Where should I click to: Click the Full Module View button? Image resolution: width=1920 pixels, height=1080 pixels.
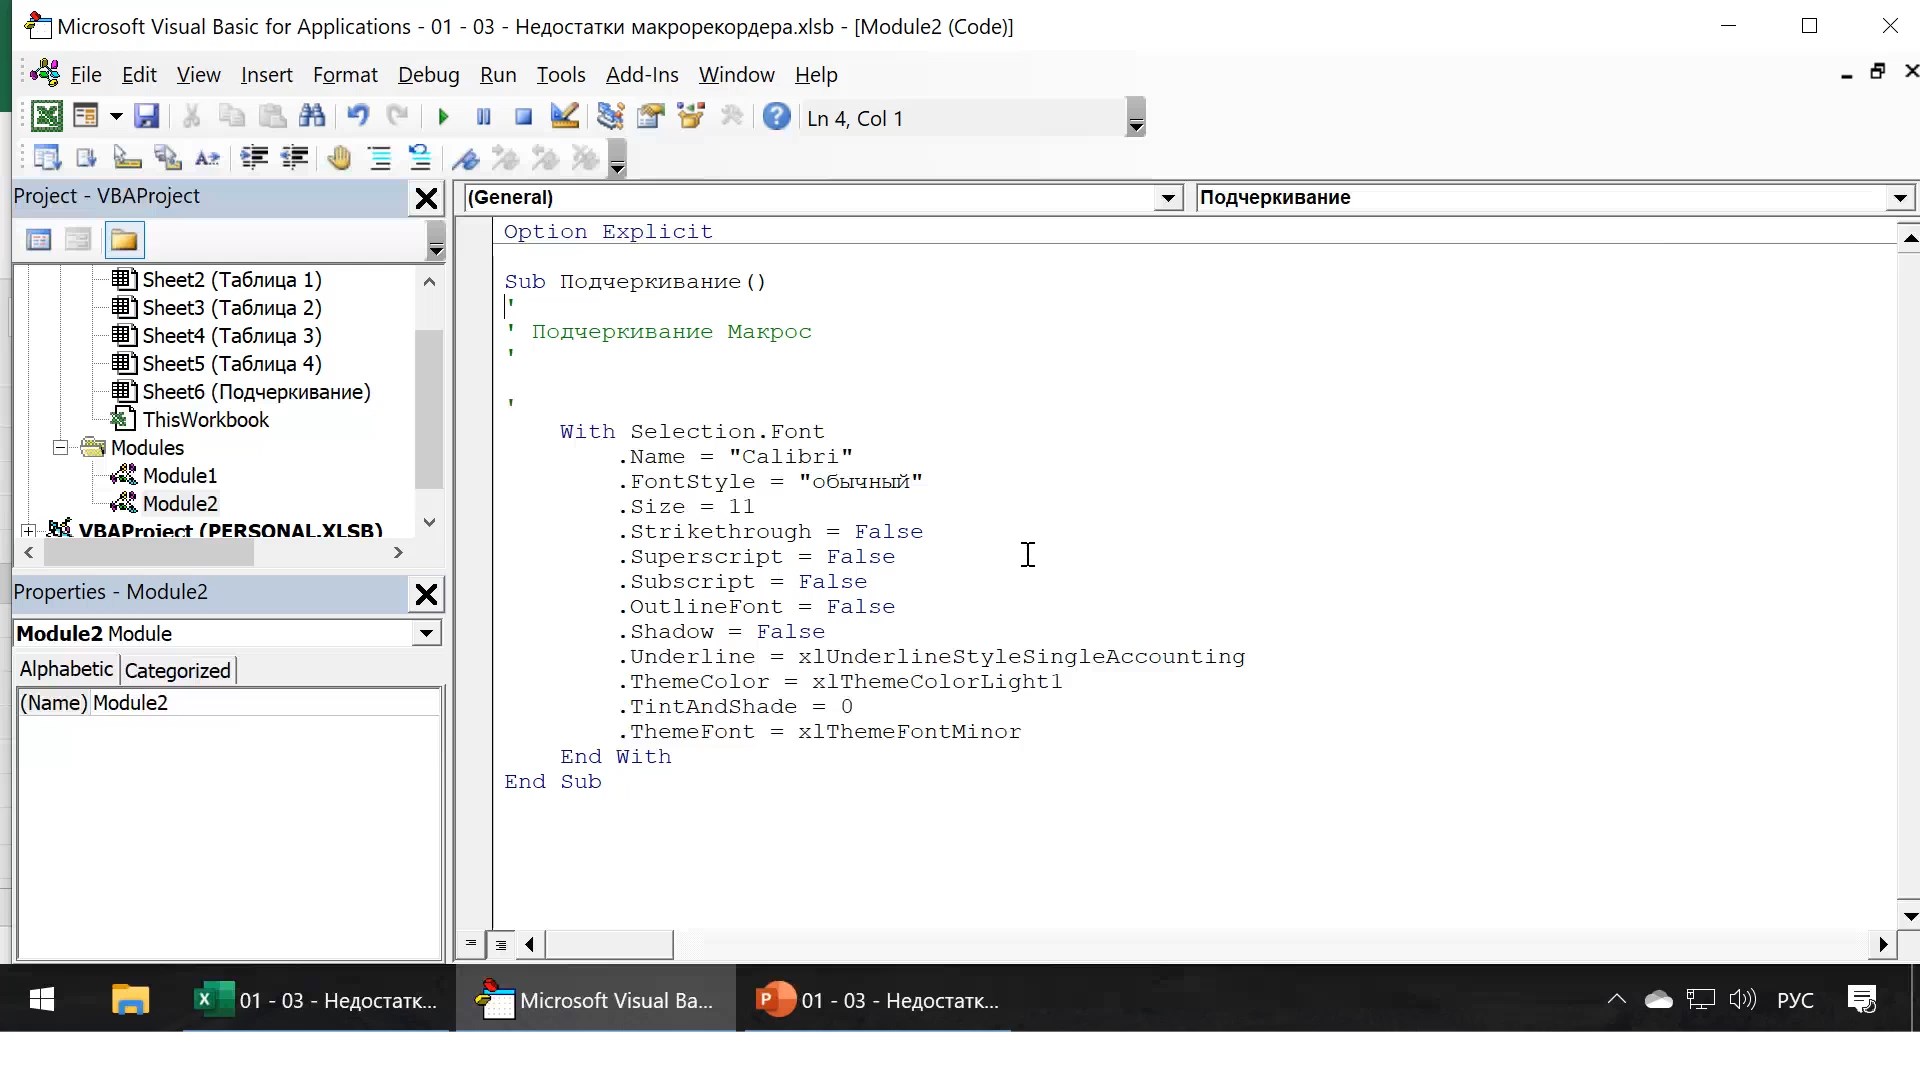point(501,944)
